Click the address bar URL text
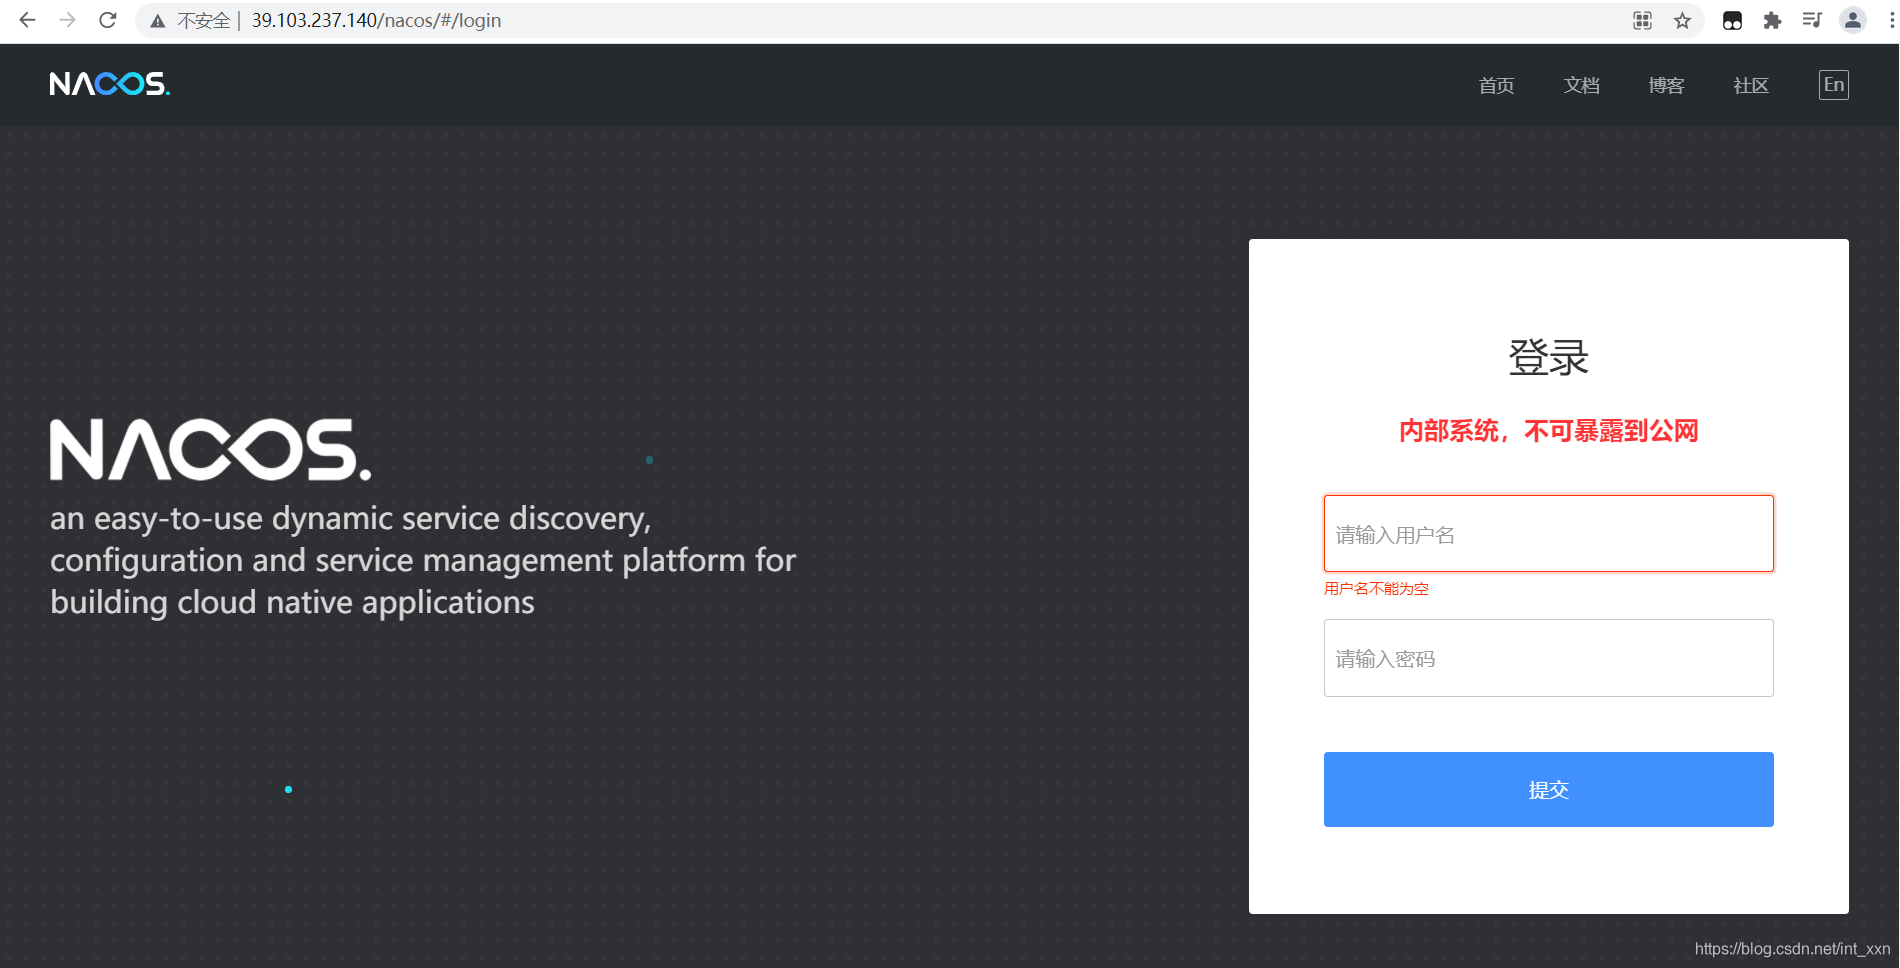The image size is (1900, 968). coord(376,20)
